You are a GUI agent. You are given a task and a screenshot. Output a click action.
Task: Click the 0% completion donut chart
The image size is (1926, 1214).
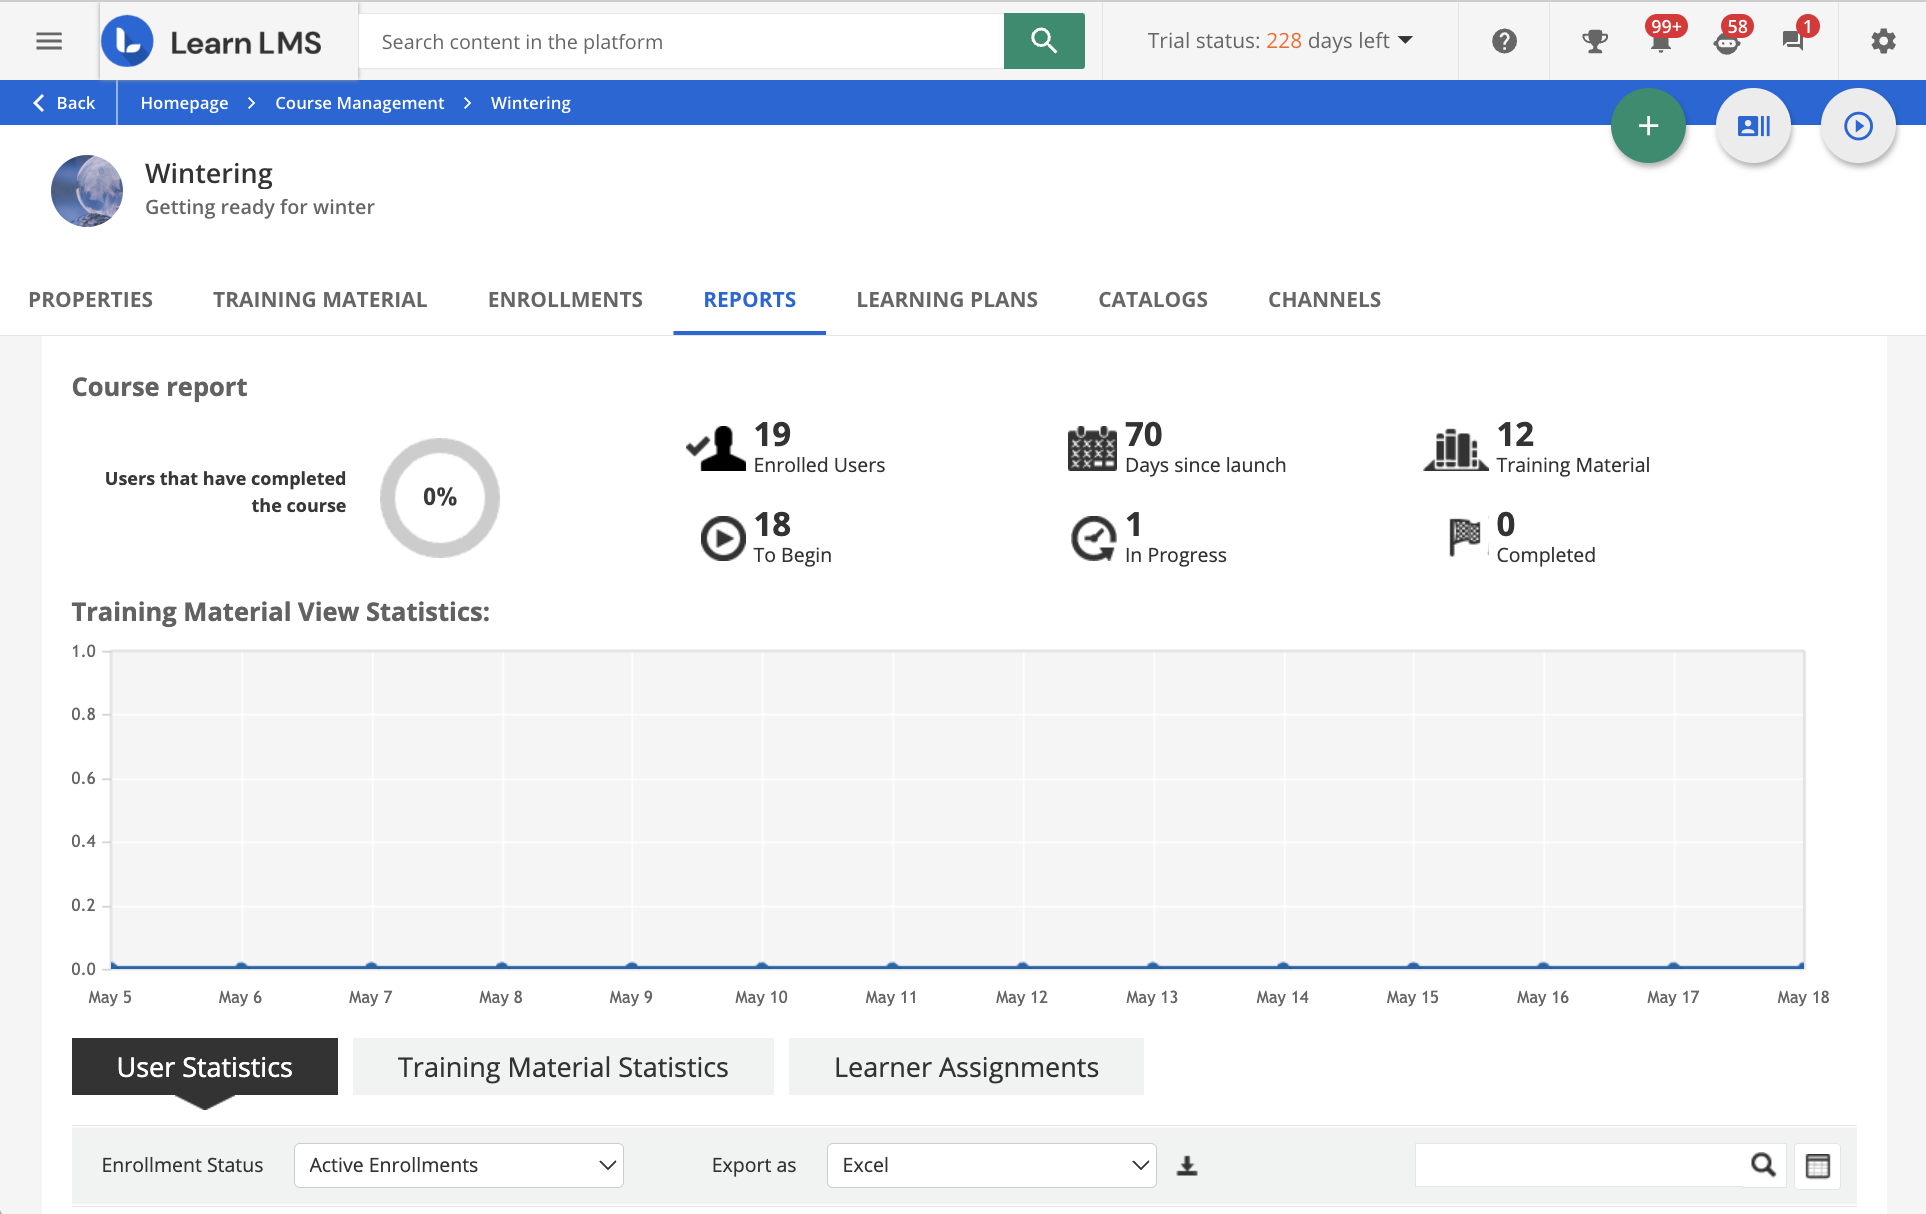point(439,497)
